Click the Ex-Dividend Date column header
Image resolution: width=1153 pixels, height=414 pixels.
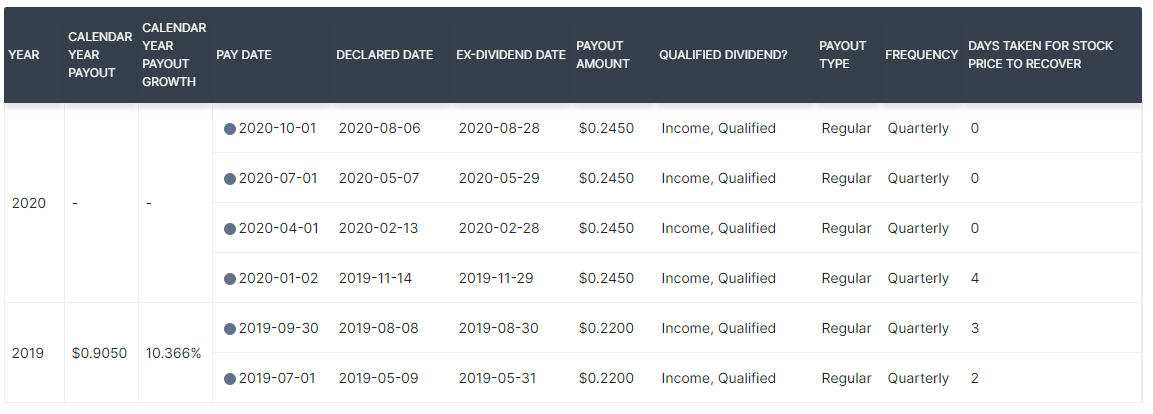511,54
